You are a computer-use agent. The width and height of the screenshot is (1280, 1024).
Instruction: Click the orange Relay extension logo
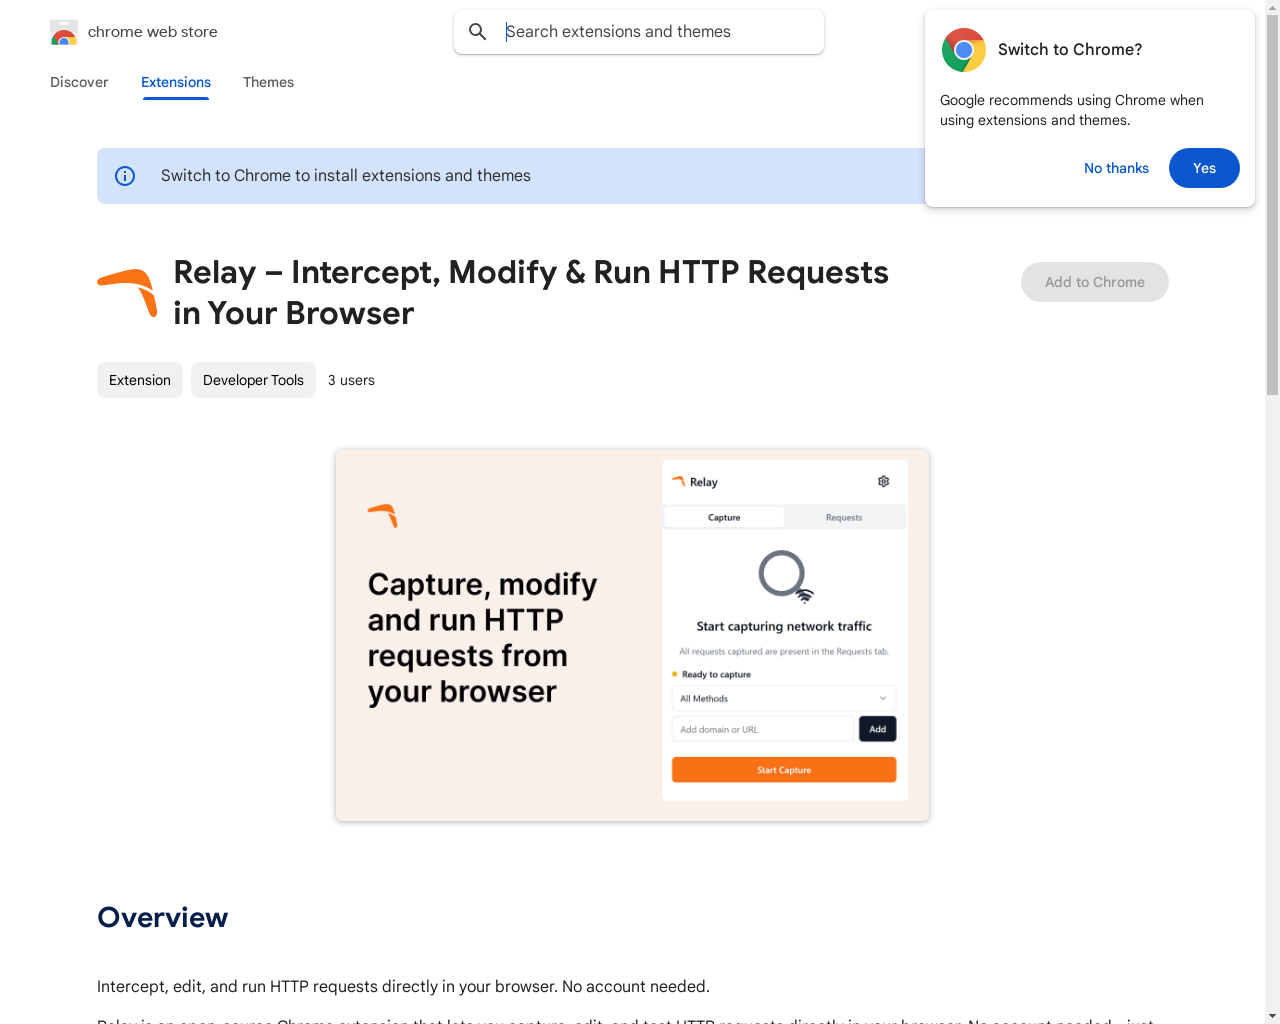coord(127,293)
